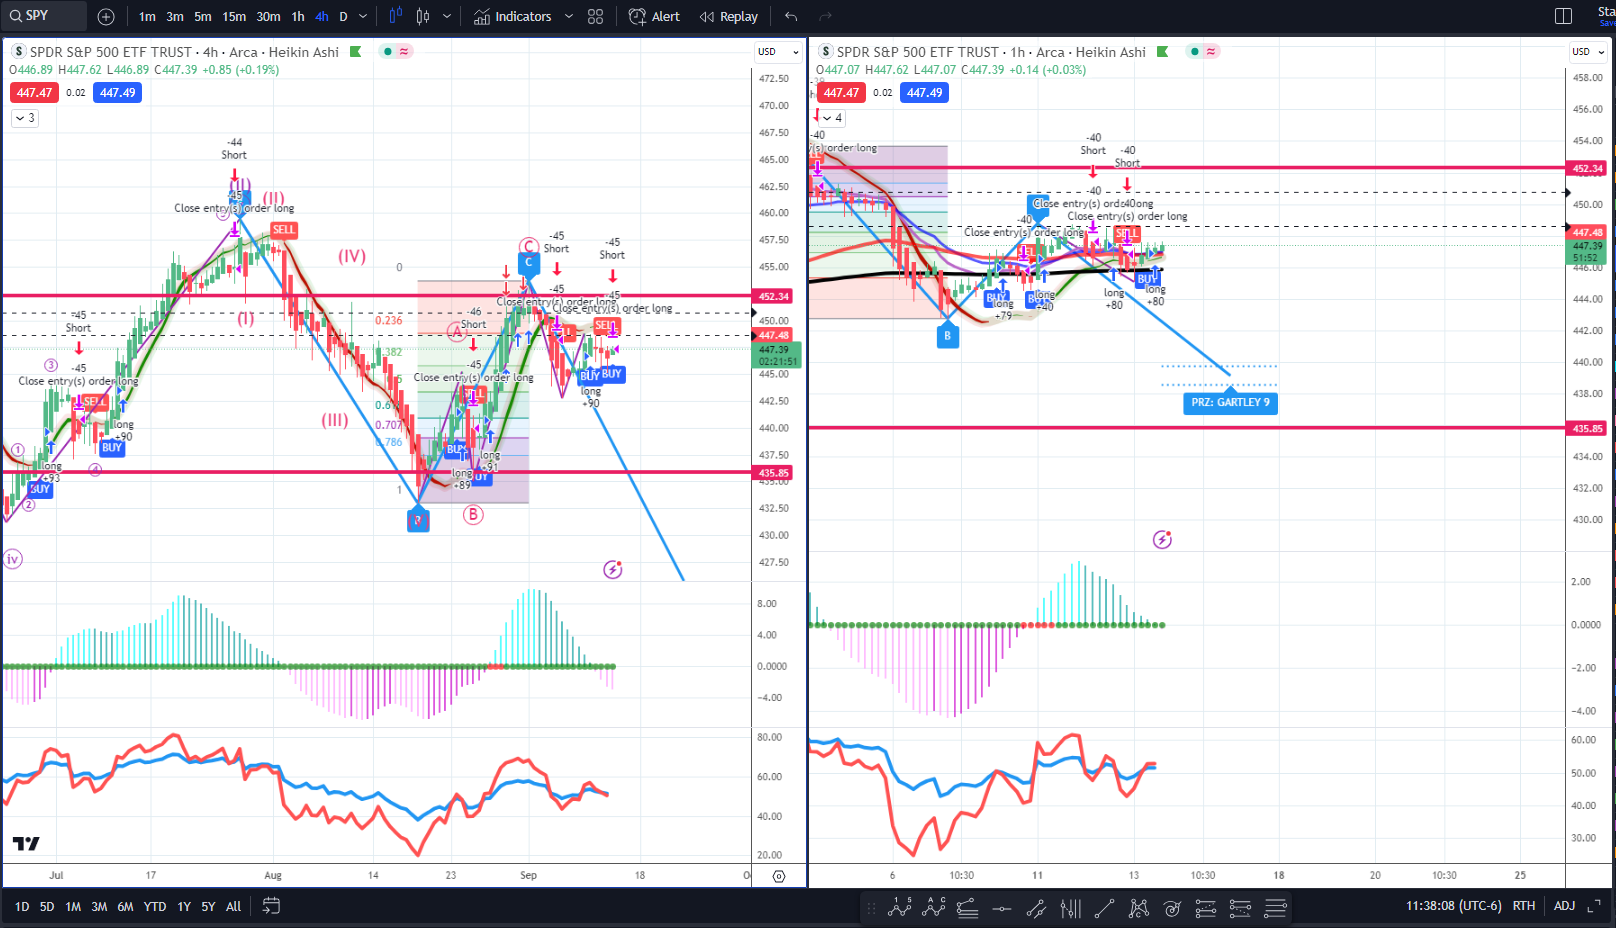Create an Alert
Screen dimensions: 1616x928
pos(654,16)
